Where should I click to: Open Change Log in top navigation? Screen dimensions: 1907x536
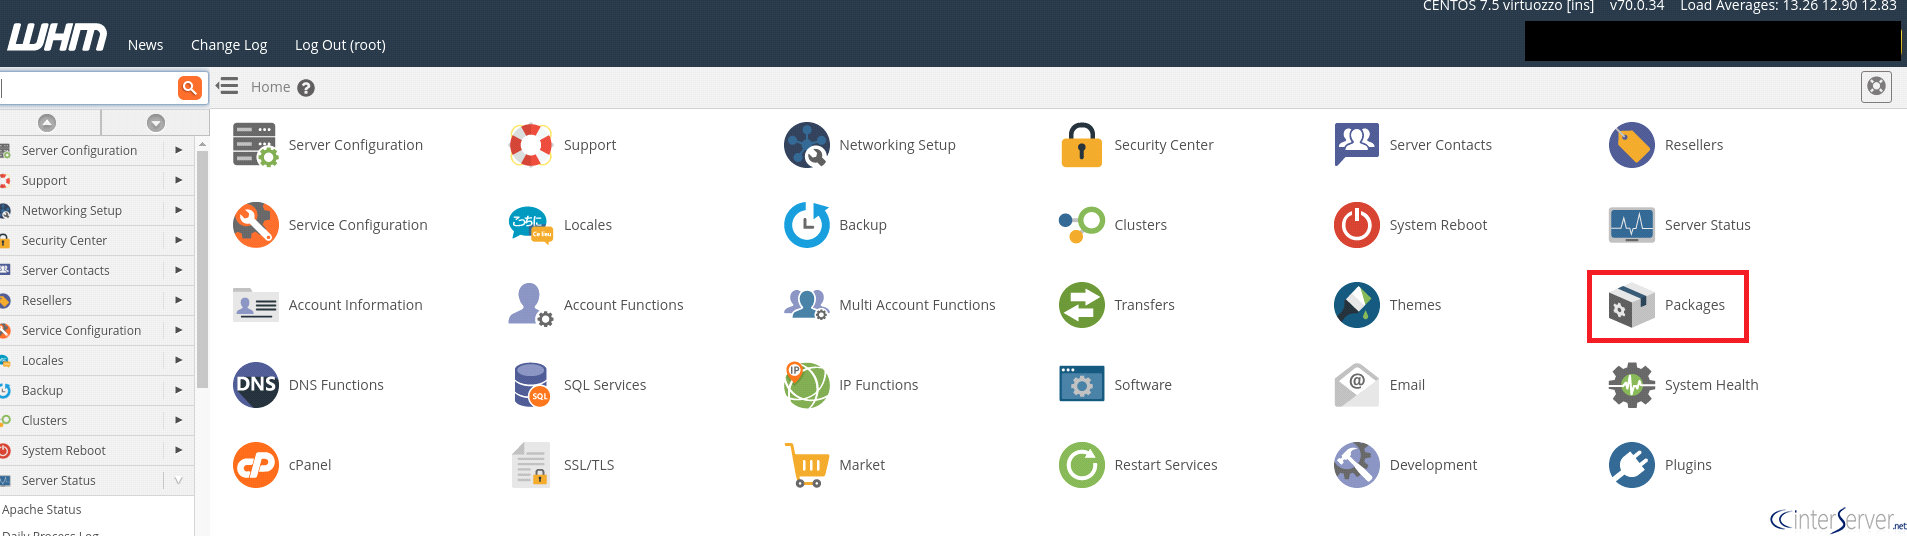point(229,45)
